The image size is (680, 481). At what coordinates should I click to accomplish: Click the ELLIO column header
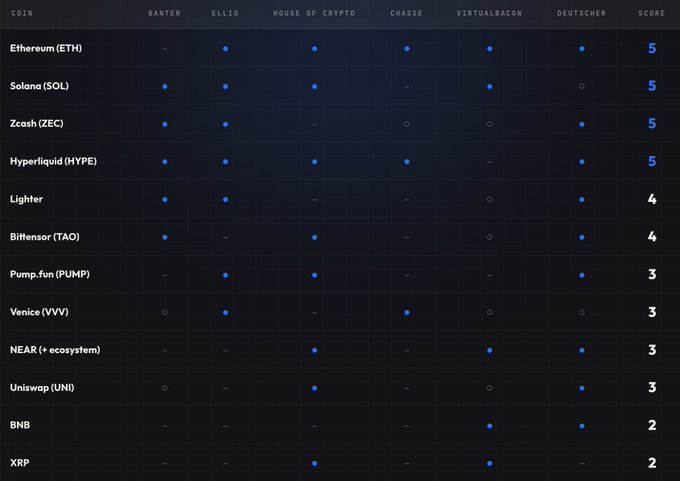[225, 13]
